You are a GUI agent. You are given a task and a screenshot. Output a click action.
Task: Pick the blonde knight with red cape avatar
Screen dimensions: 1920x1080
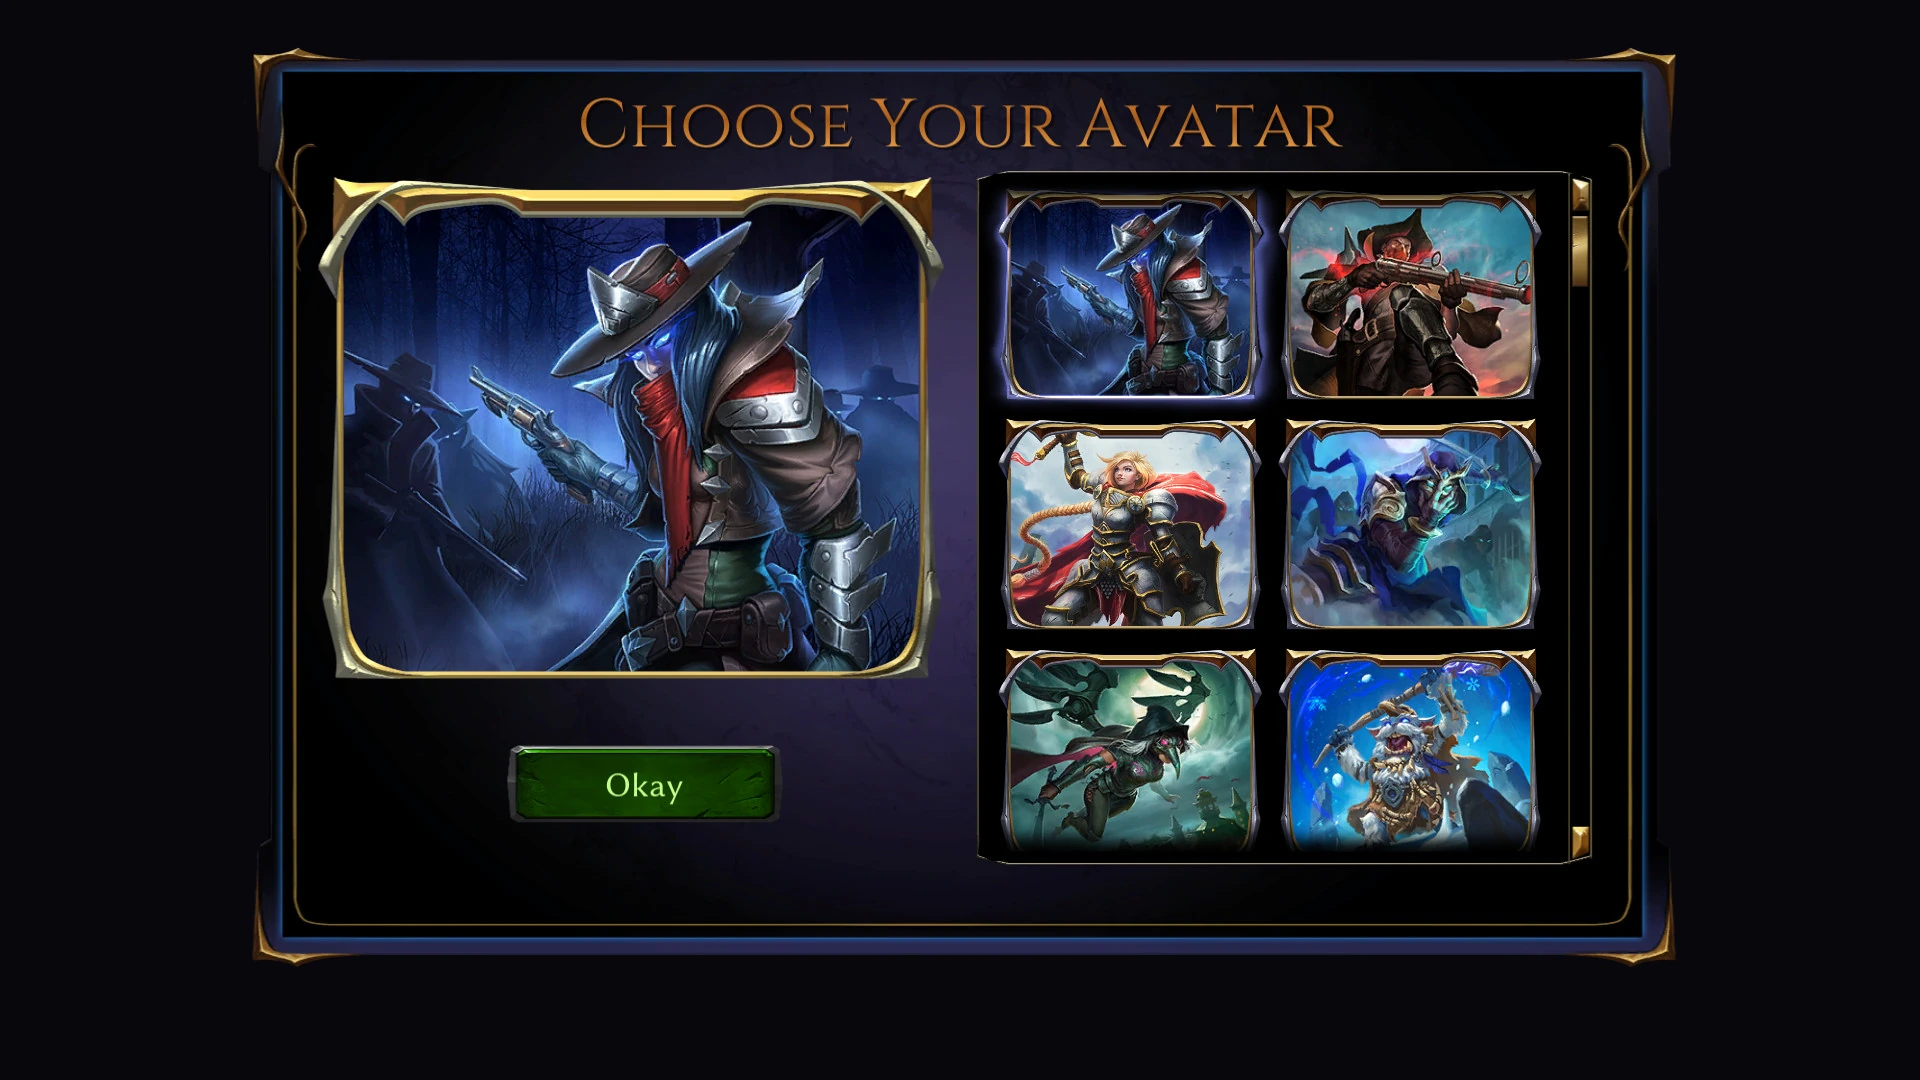[1131, 525]
